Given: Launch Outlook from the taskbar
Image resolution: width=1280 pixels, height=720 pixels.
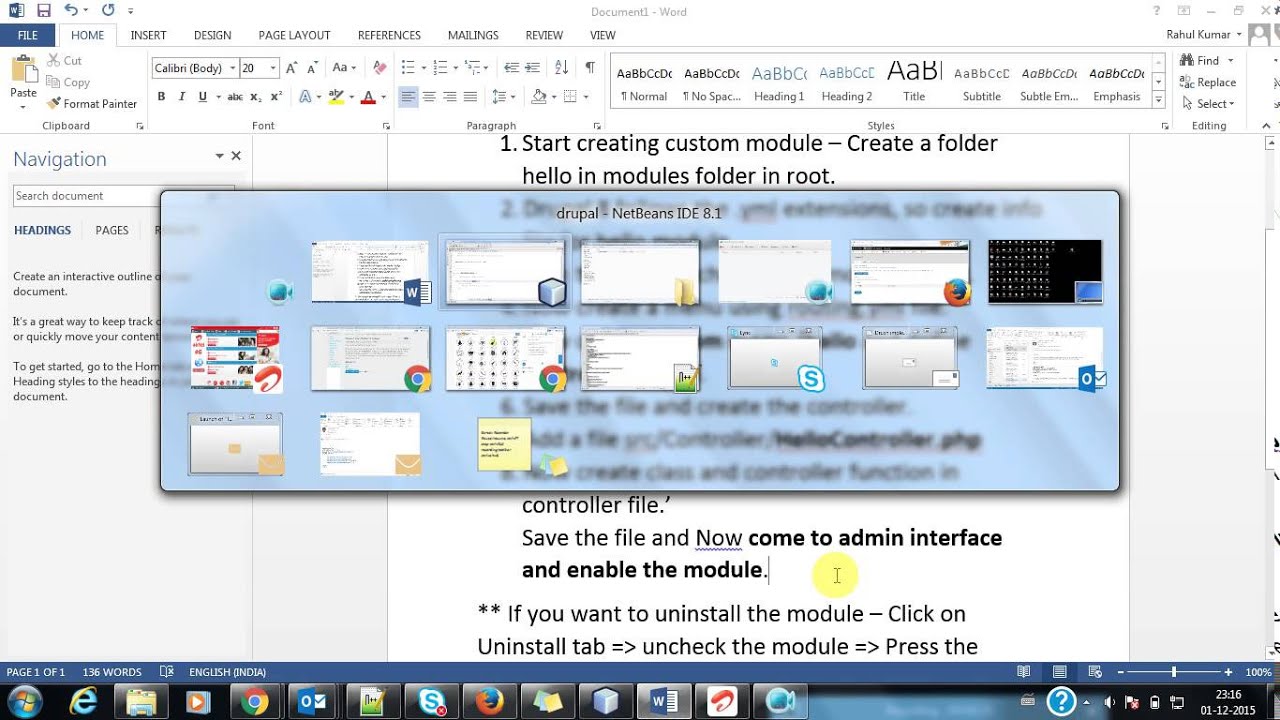Looking at the screenshot, I should (x=313, y=702).
